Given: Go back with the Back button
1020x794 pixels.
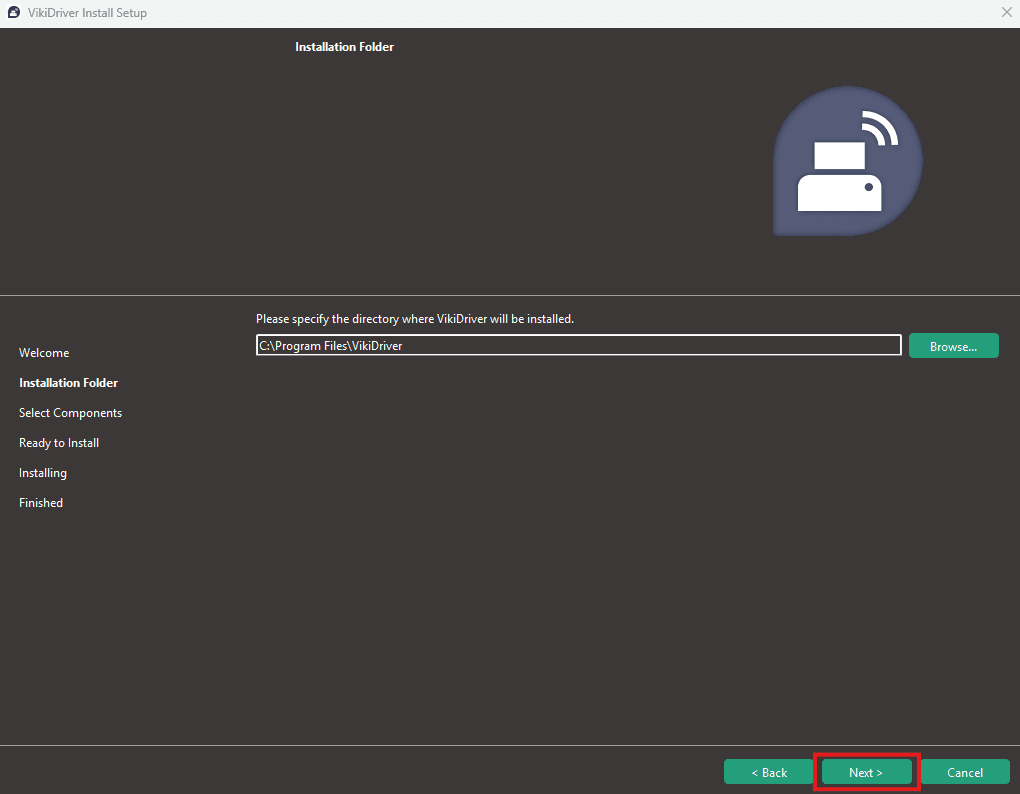Looking at the screenshot, I should pos(768,772).
